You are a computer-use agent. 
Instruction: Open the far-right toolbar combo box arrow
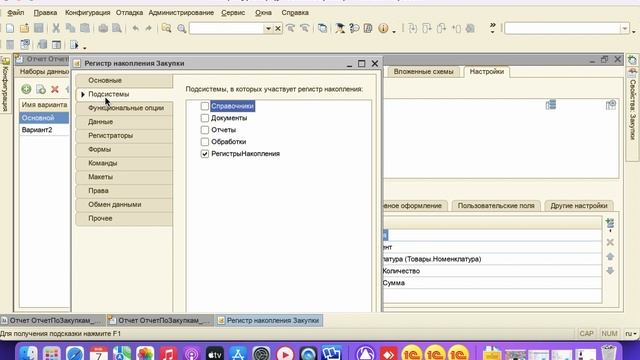(624, 28)
